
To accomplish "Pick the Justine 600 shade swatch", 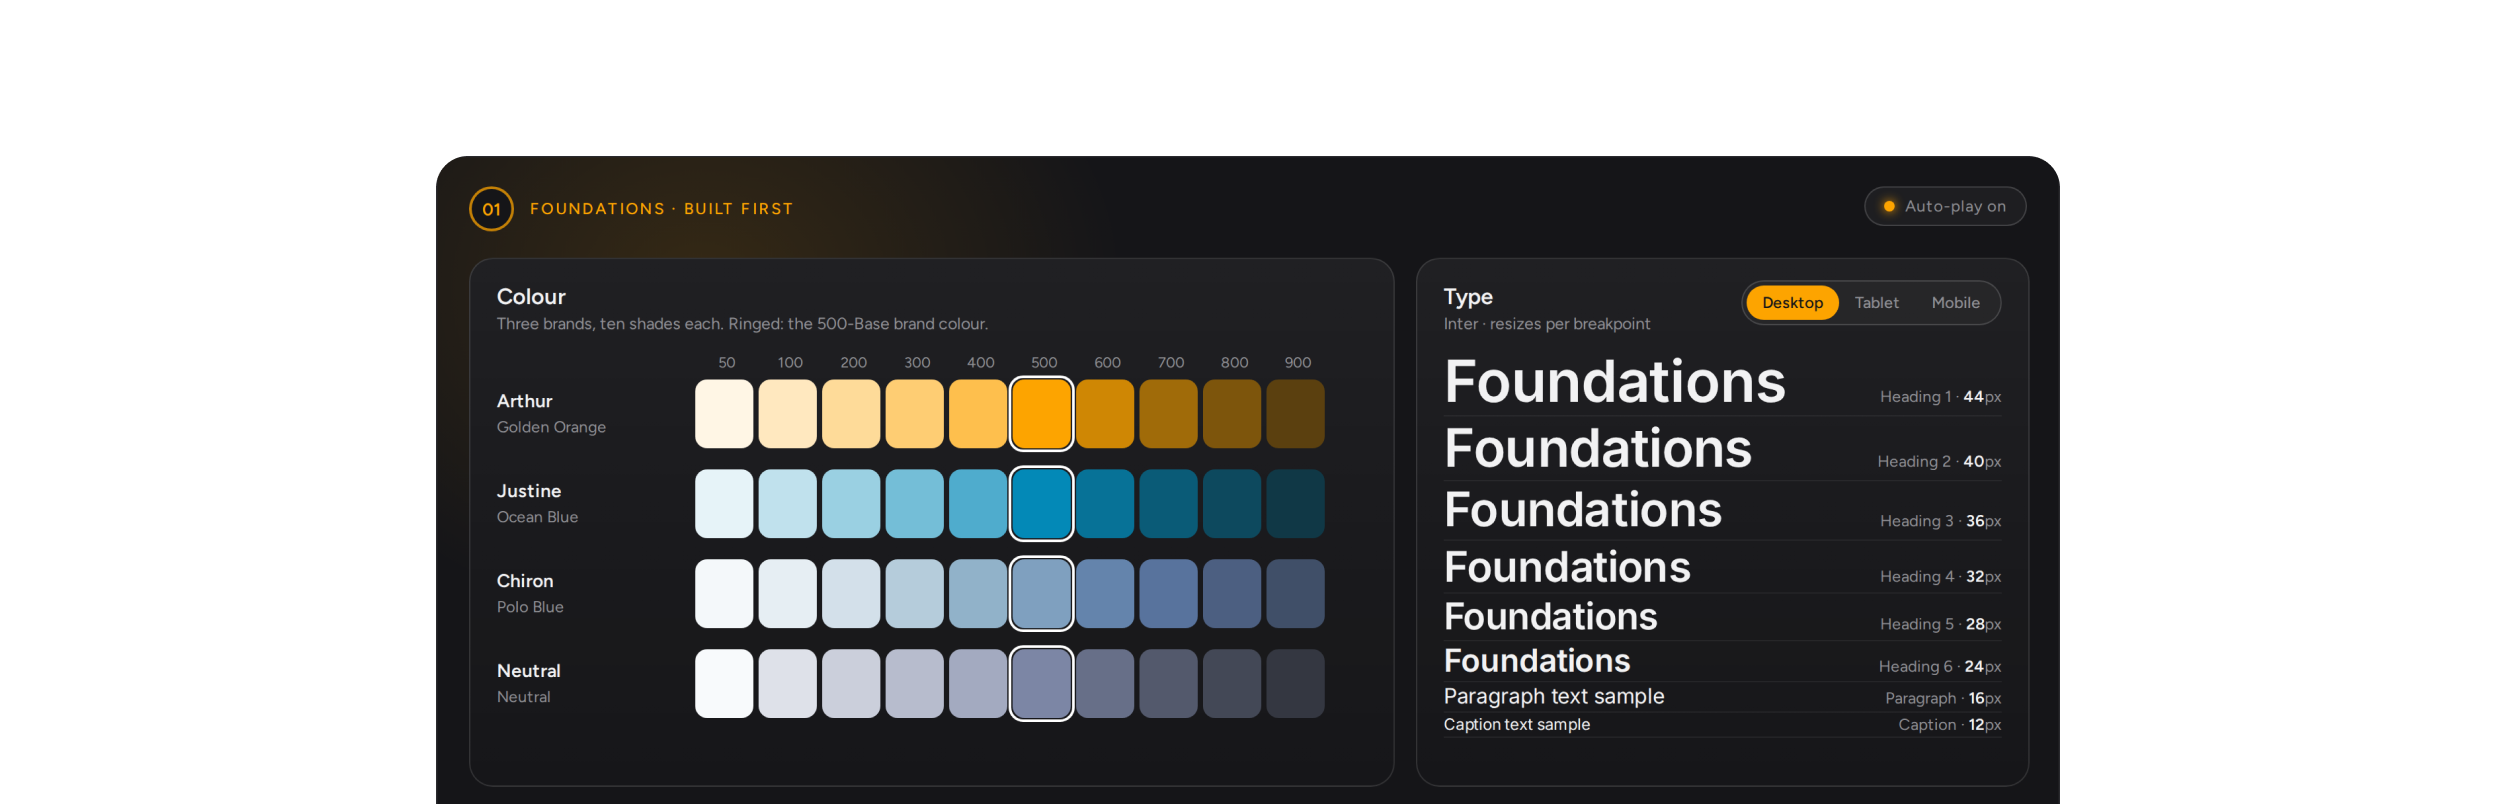I will 1105,504.
